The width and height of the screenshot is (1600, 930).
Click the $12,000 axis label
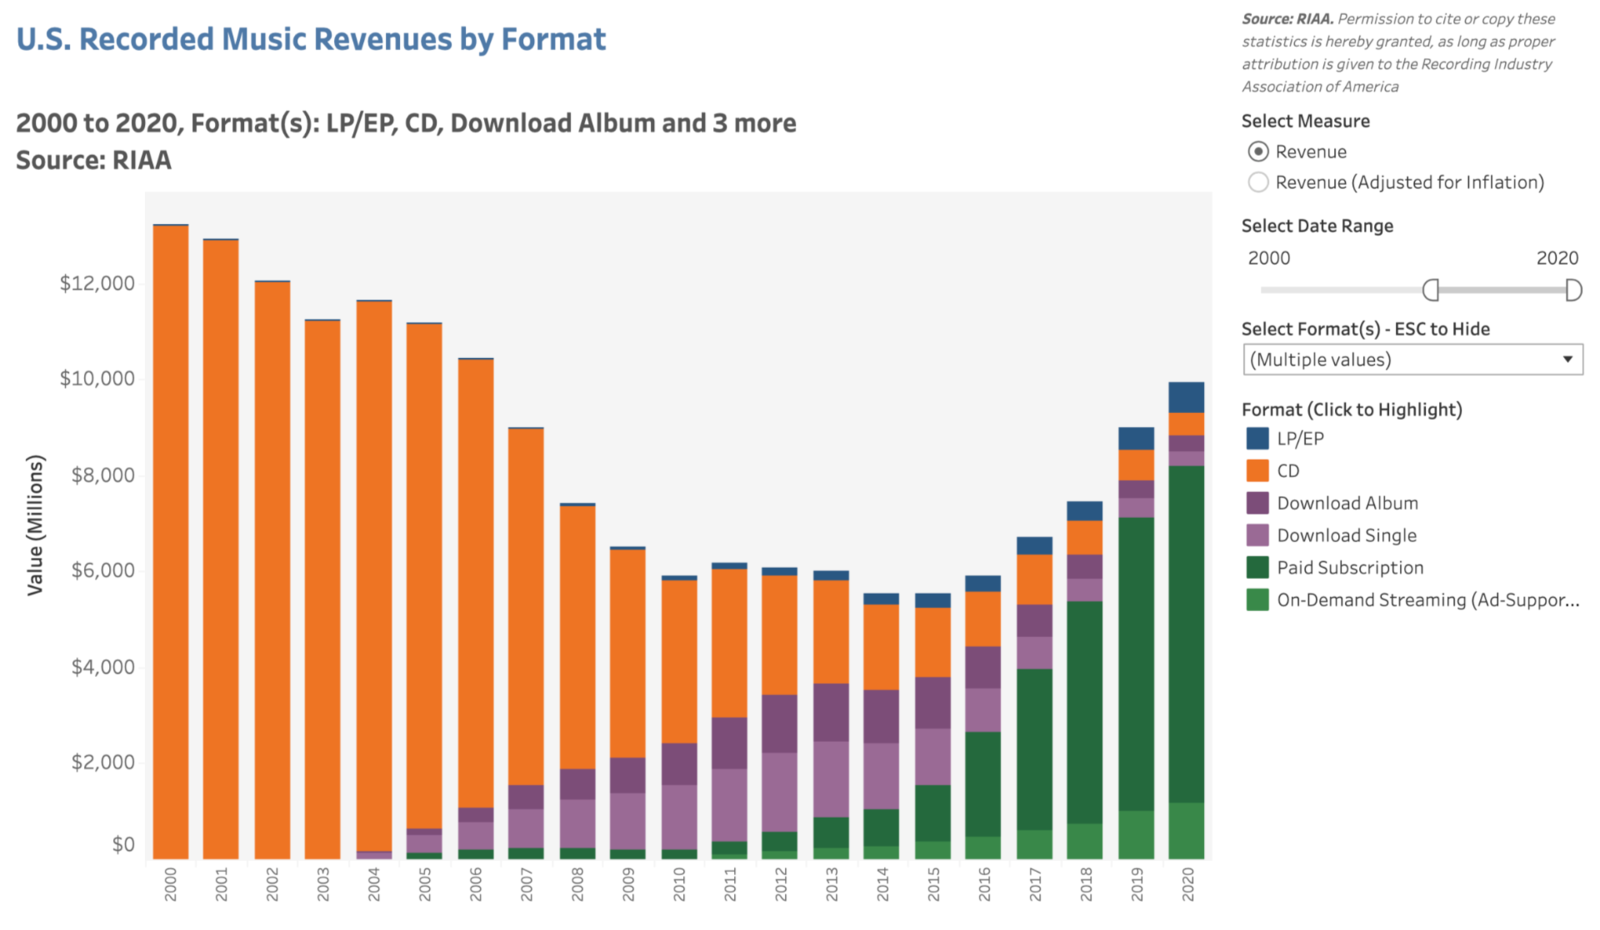(97, 283)
